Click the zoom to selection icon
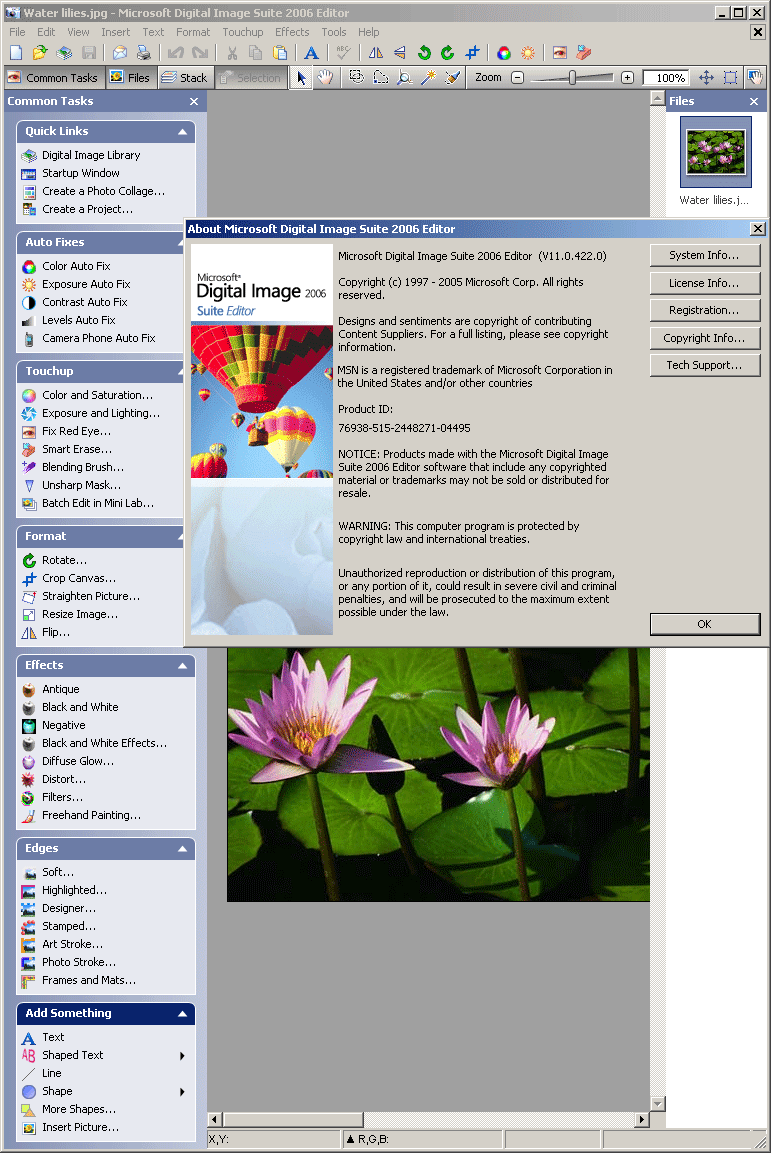 731,78
